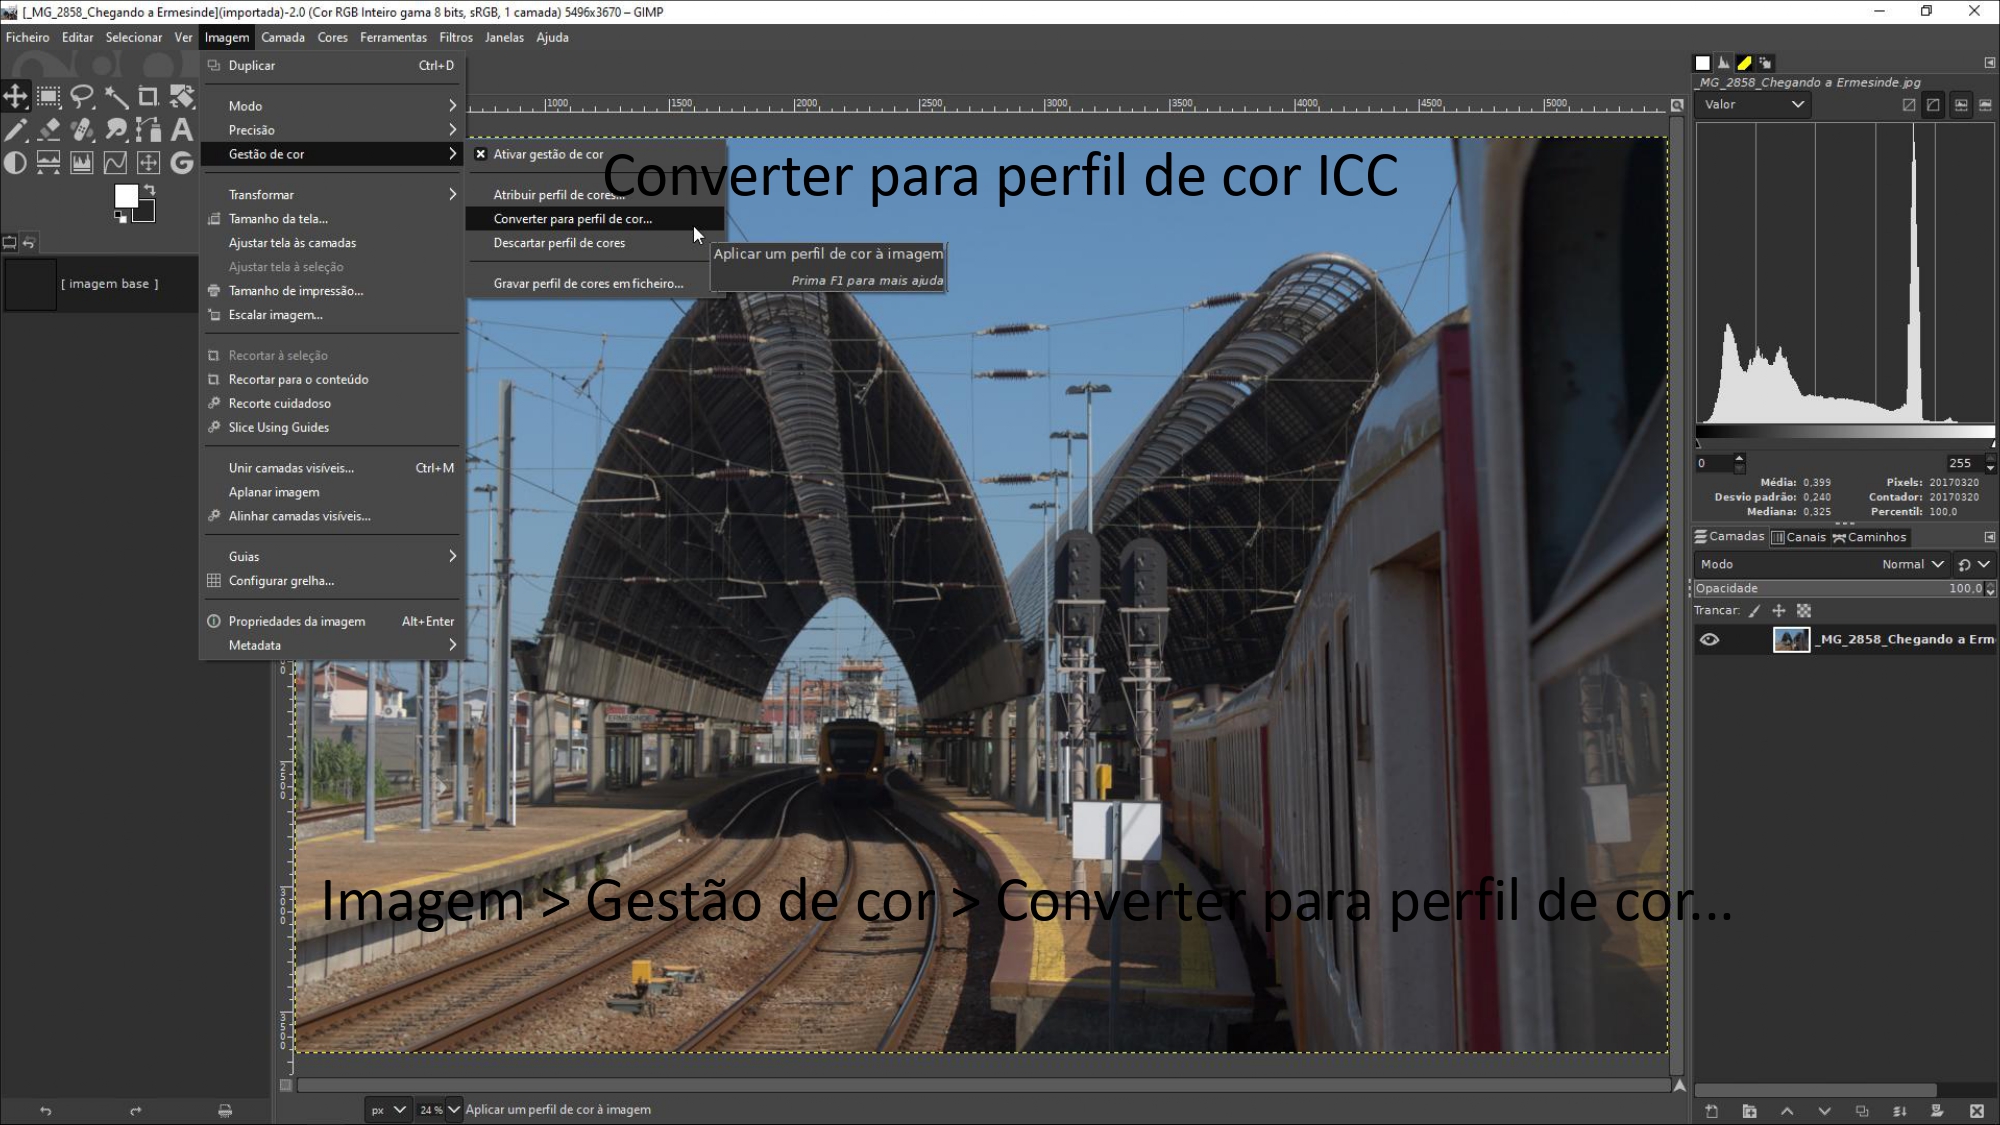Open the layer Modo Normal dropdown
2000x1125 pixels.
1912,565
